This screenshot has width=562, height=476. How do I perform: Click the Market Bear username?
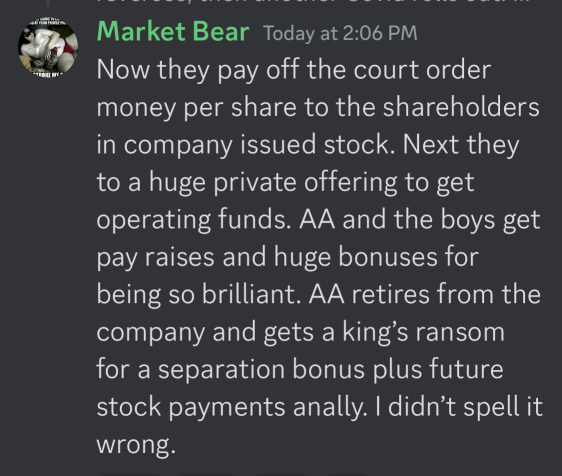coord(173,32)
